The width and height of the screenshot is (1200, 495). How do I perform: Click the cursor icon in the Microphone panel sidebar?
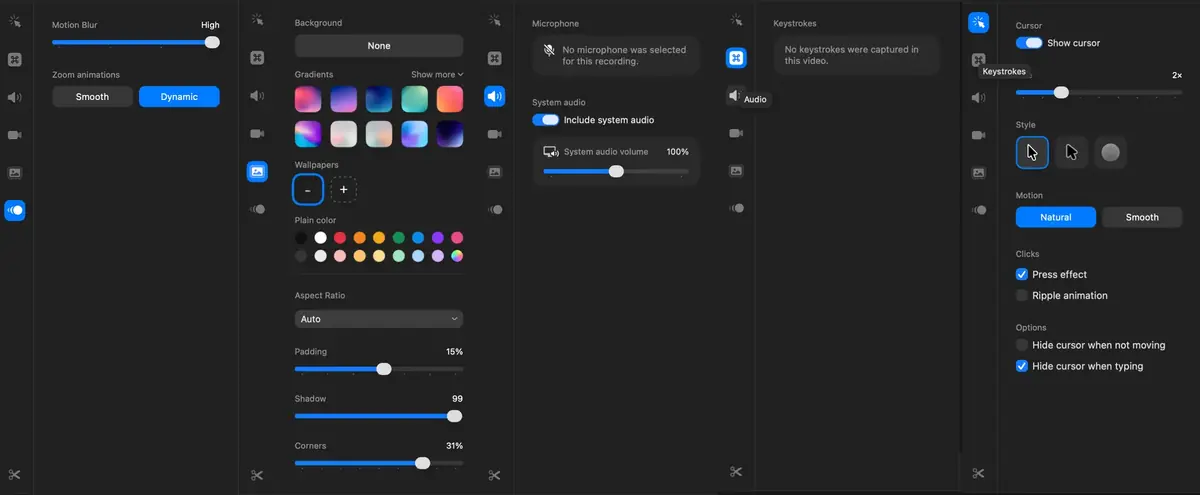pyautogui.click(x=495, y=19)
